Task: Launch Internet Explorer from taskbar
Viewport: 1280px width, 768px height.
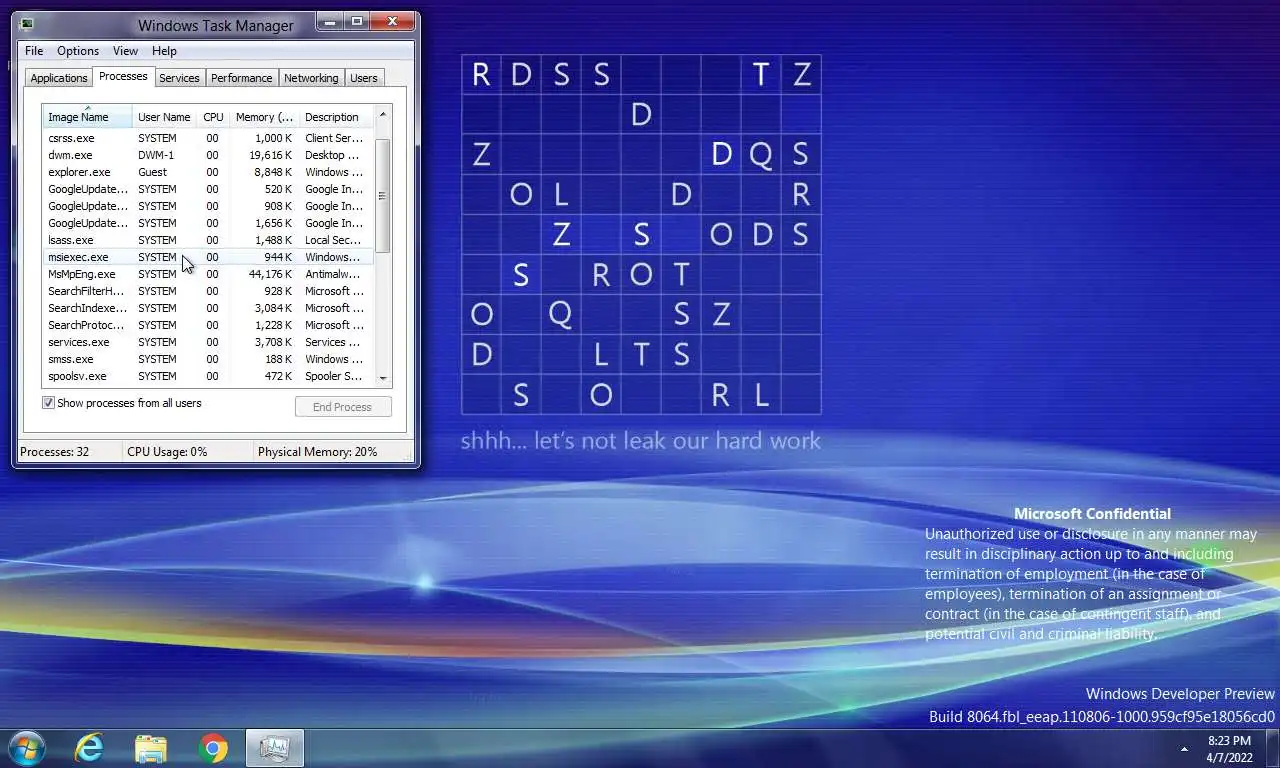Action: click(x=89, y=748)
